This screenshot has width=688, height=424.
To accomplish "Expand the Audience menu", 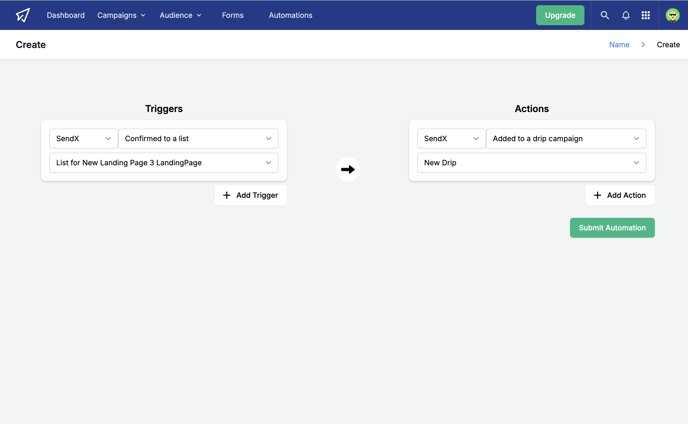I will coord(180,15).
